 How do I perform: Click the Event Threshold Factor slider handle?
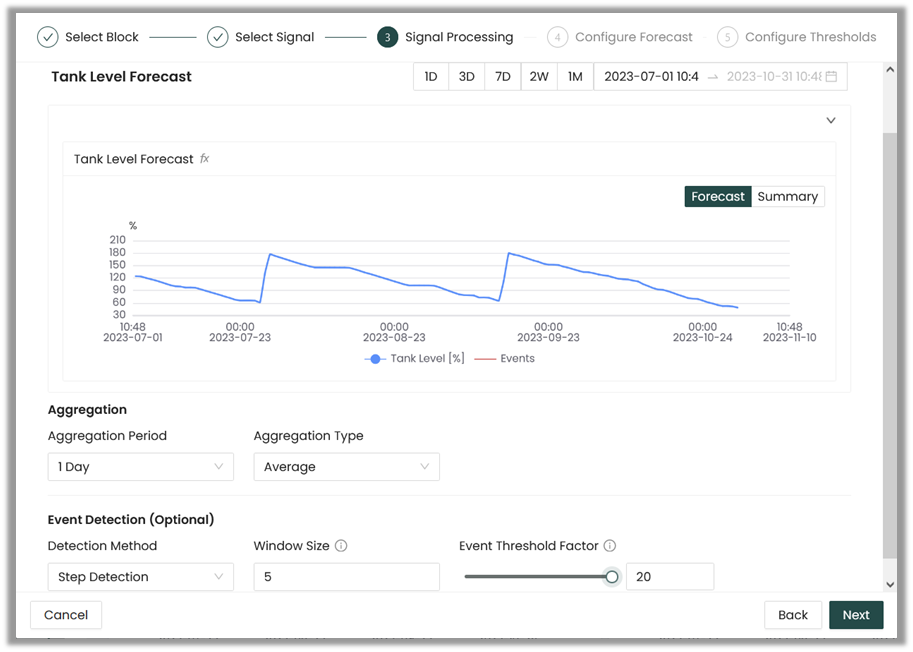[612, 577]
